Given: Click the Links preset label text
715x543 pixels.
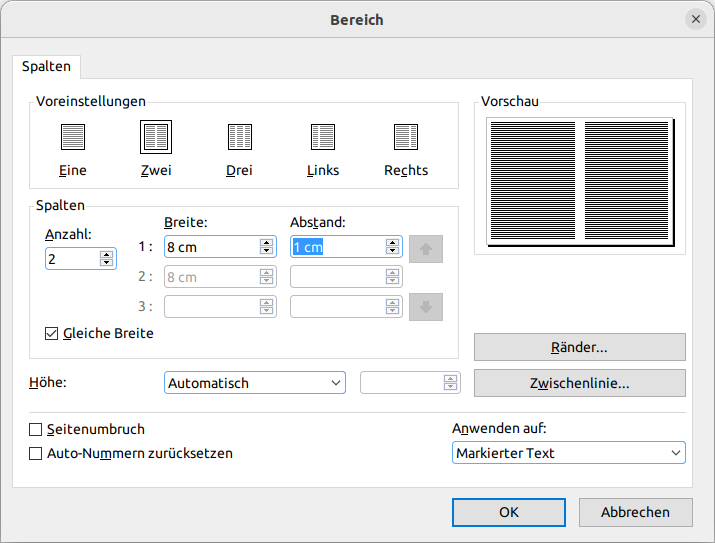Looking at the screenshot, I should (x=323, y=170).
